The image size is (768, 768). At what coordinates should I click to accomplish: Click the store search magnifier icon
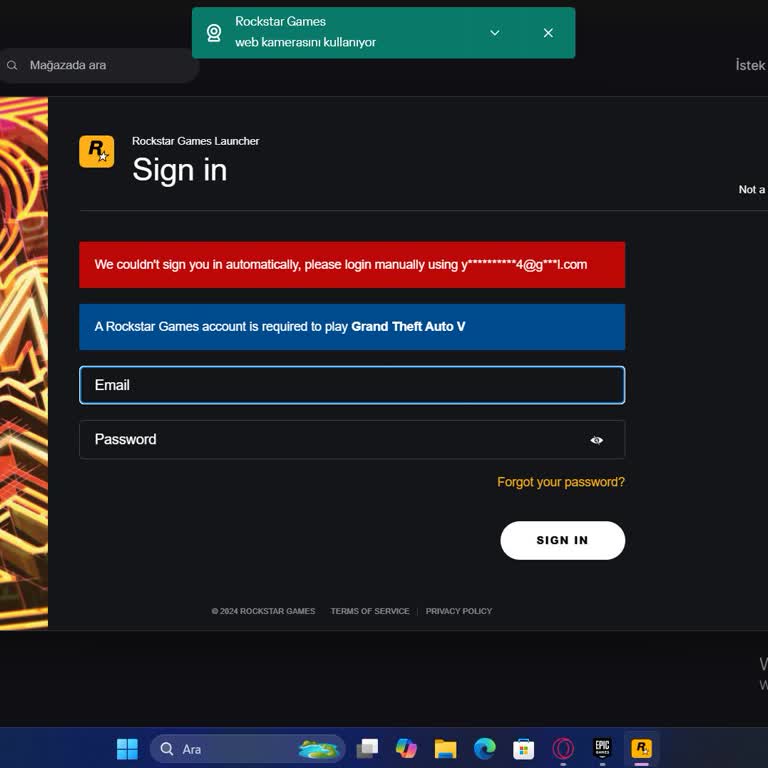point(12,65)
